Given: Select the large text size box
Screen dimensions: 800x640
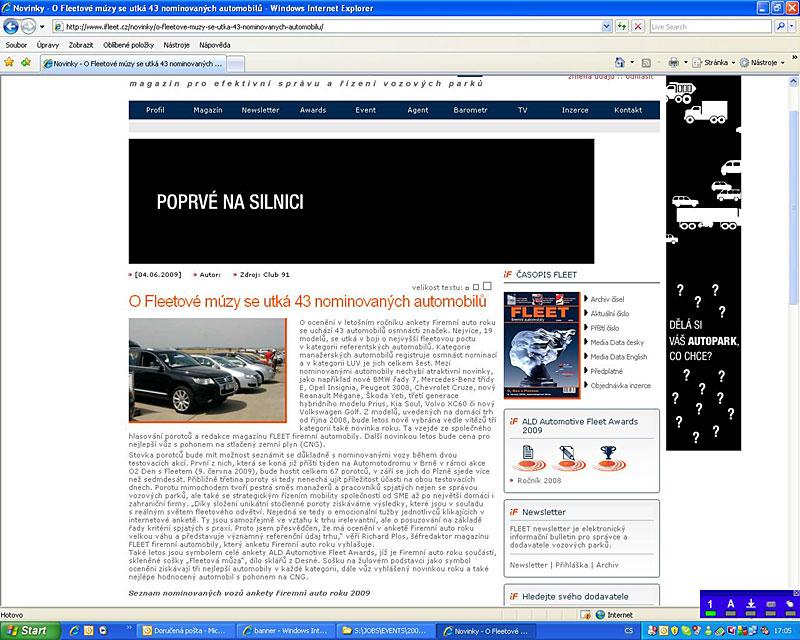Looking at the screenshot, I should click(x=487, y=286).
